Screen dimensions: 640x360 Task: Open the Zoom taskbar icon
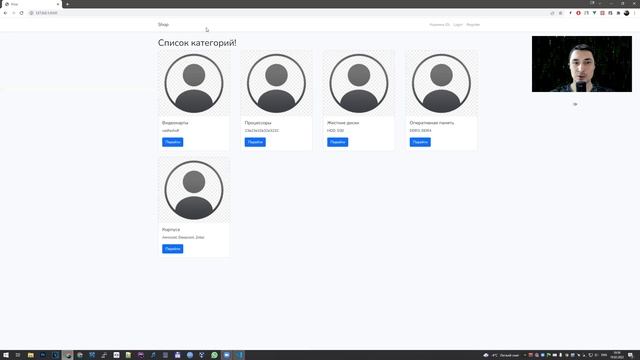227,355
